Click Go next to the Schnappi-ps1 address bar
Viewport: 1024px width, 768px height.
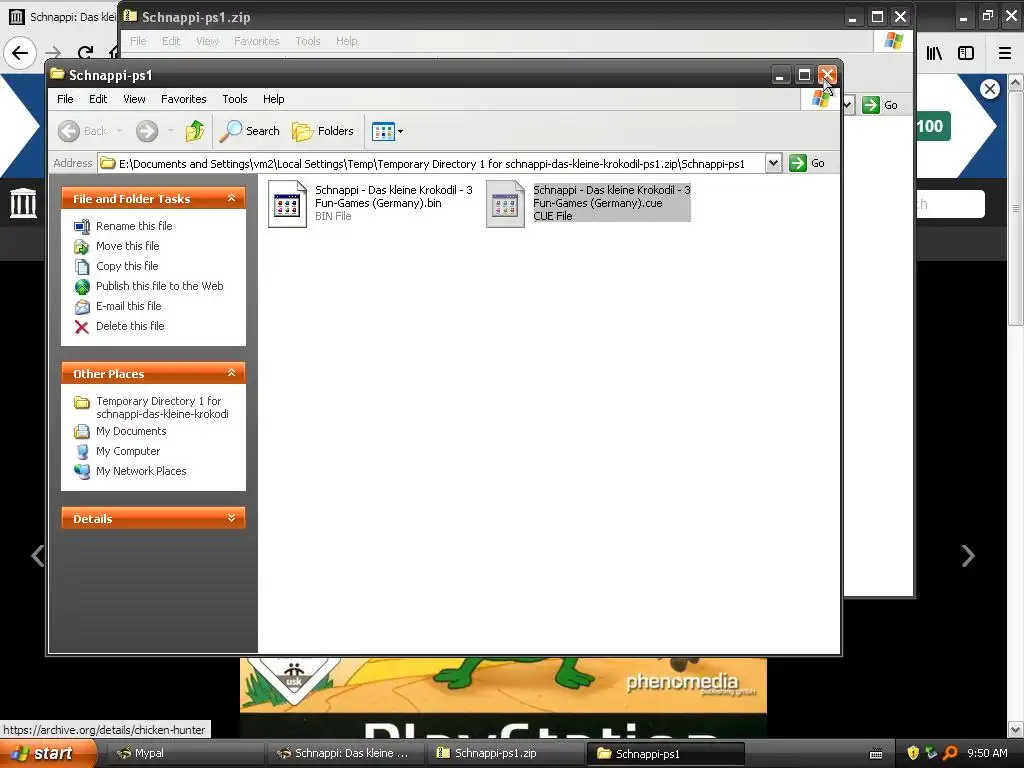click(x=807, y=163)
